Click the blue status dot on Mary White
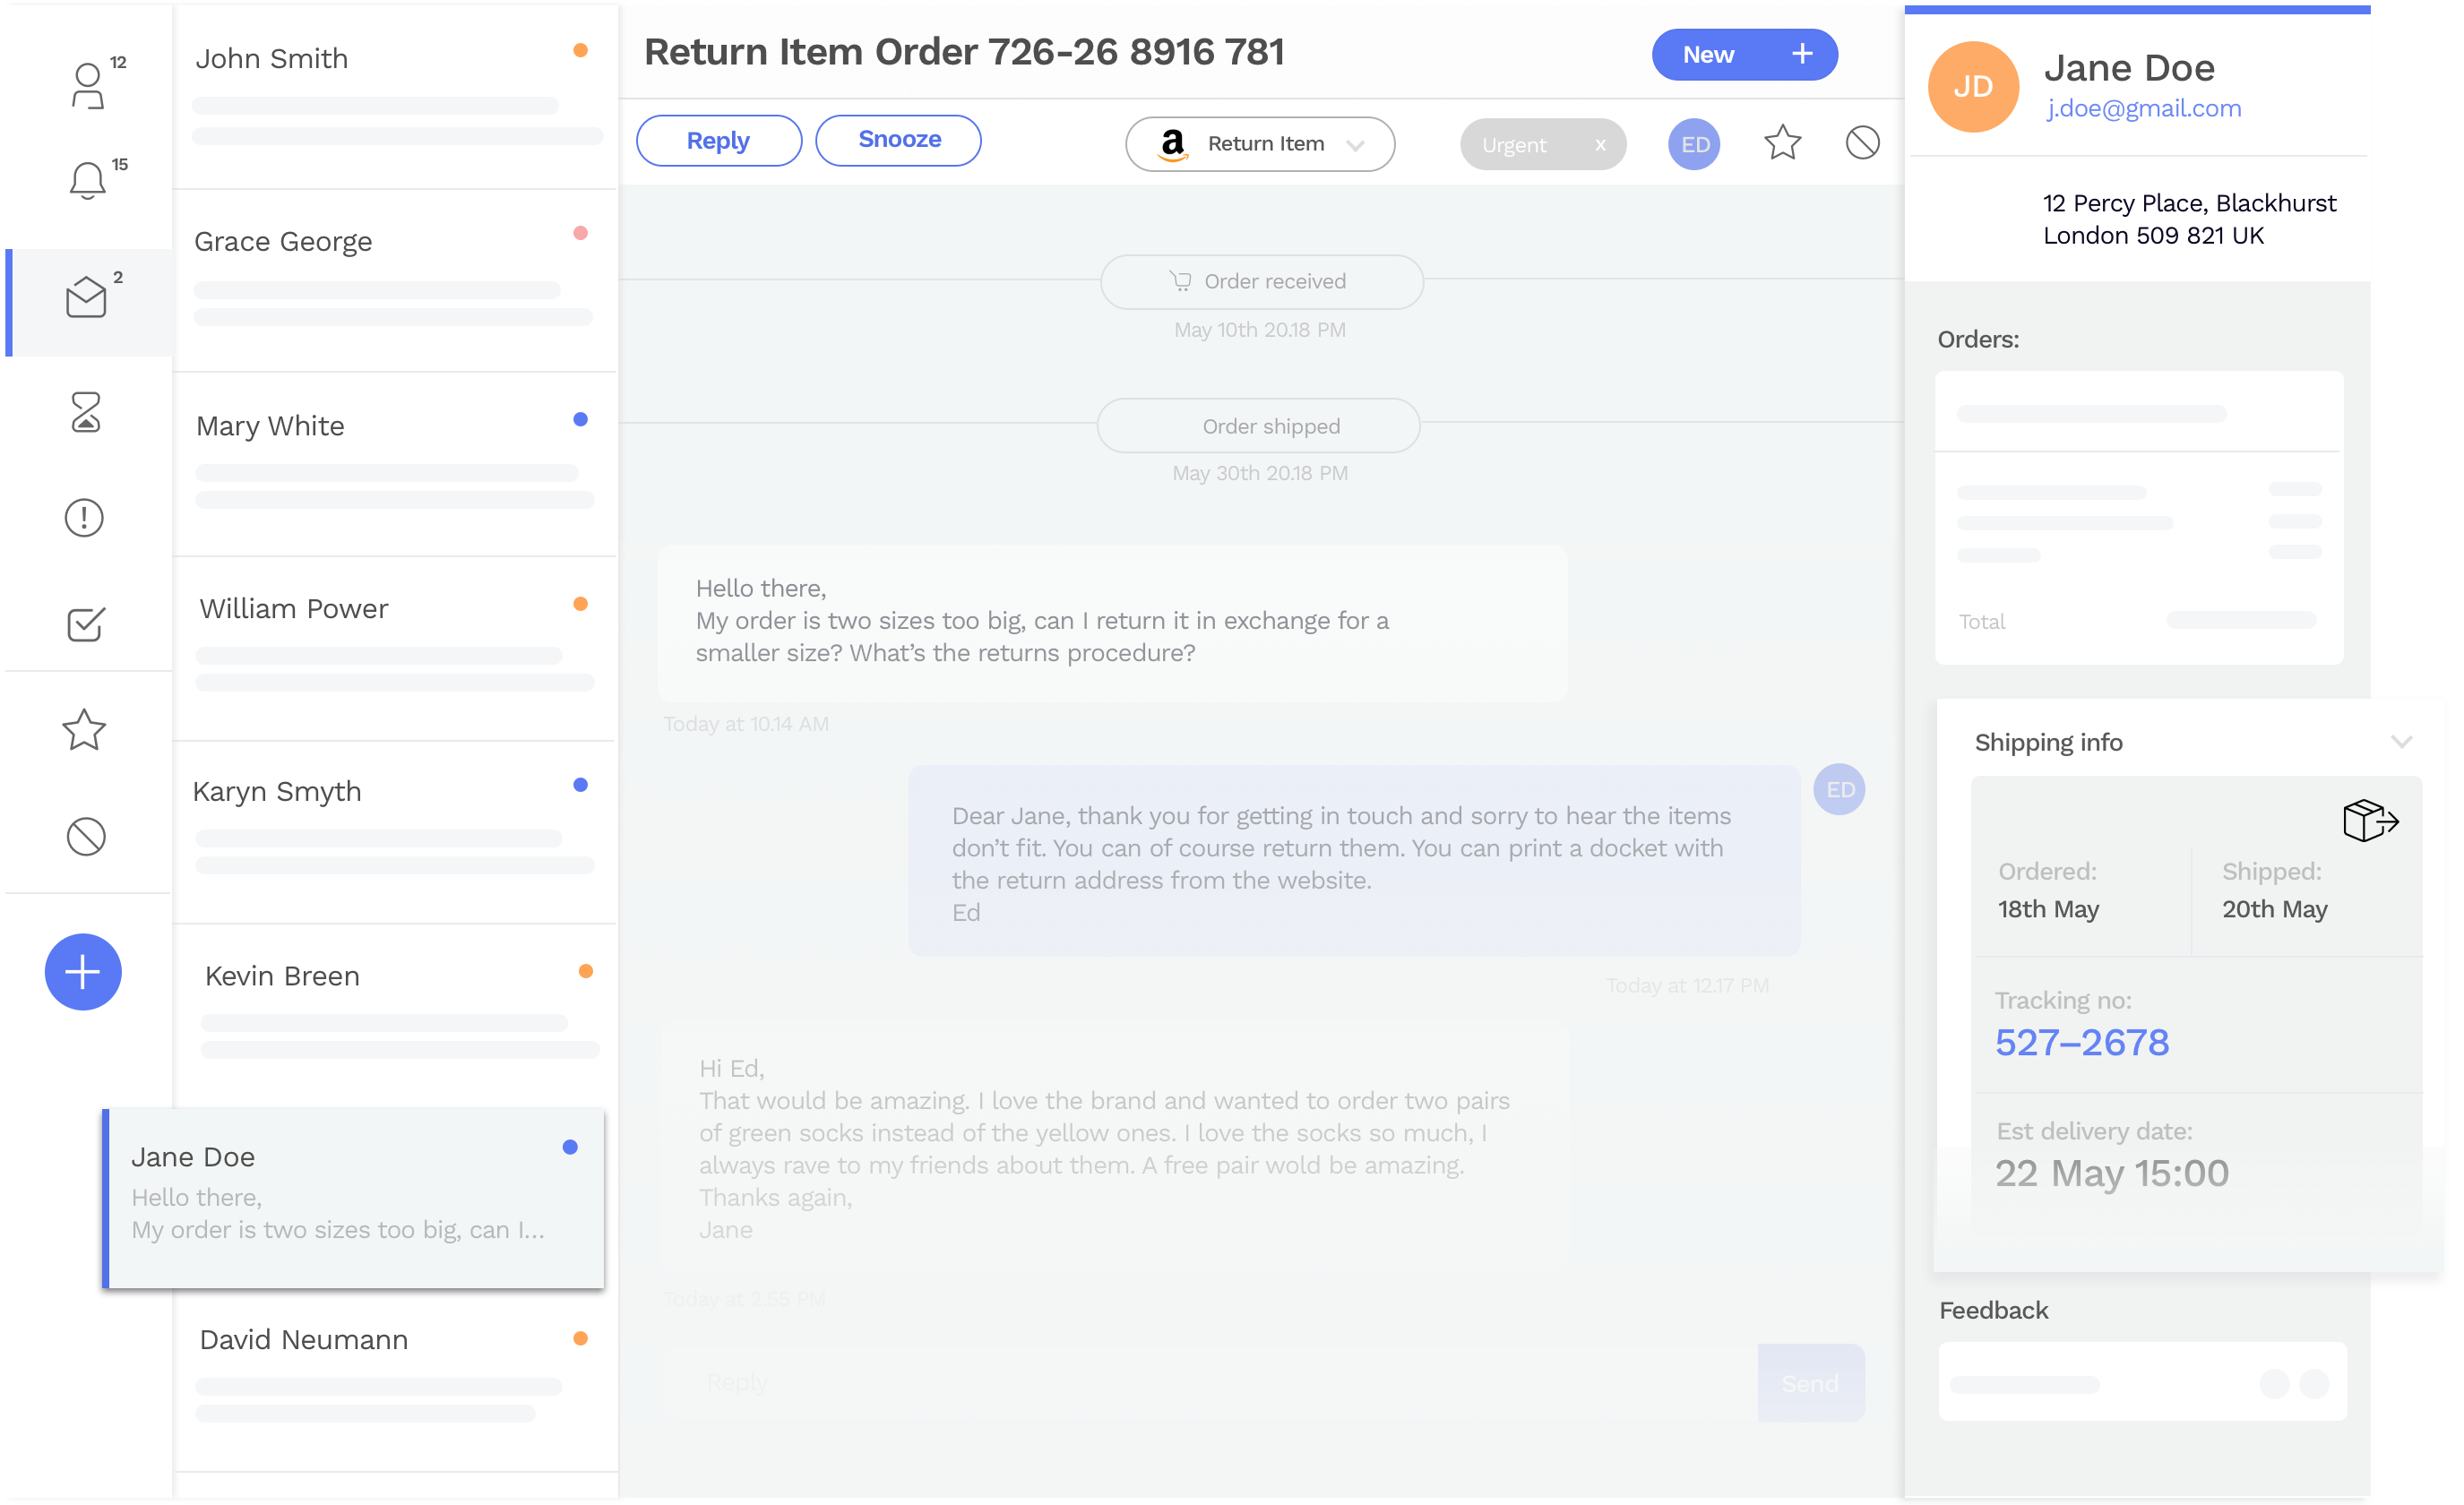This screenshot has width=2464, height=1505. click(x=580, y=420)
